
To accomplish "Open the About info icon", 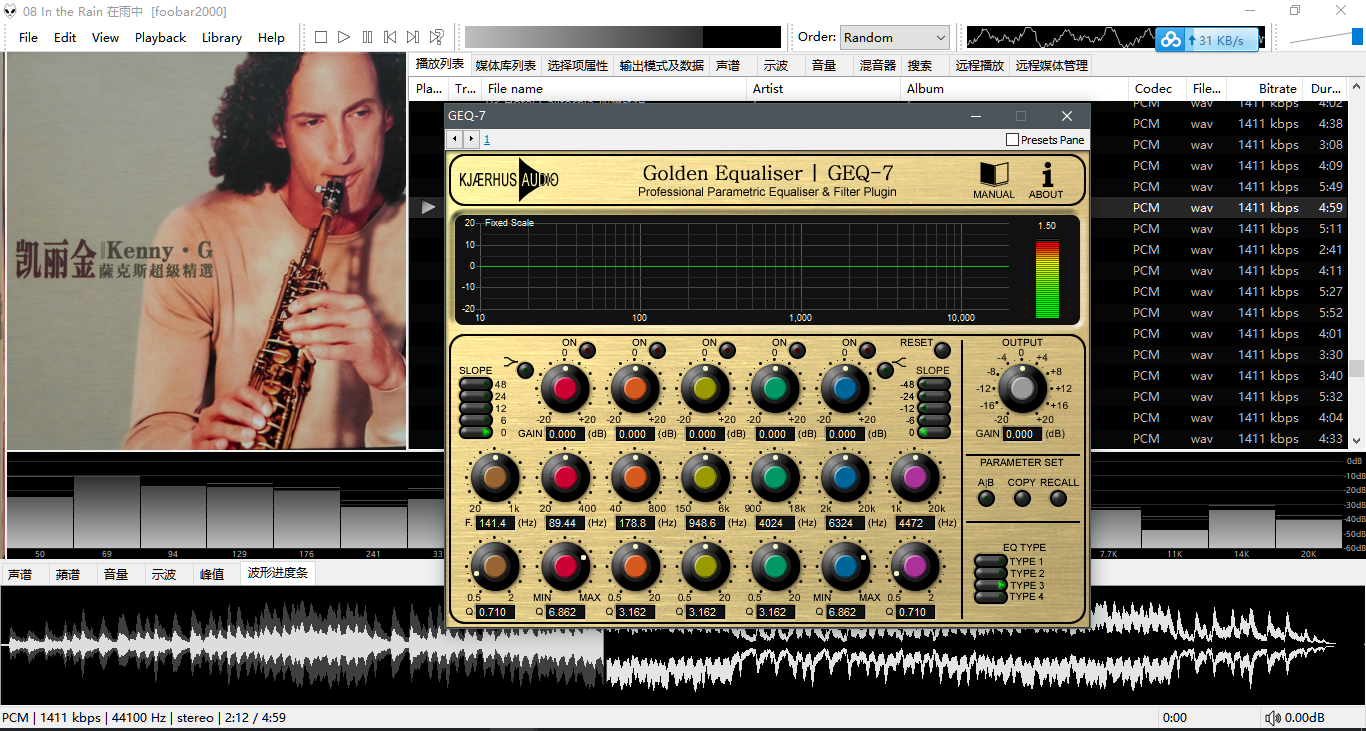I will [1046, 178].
